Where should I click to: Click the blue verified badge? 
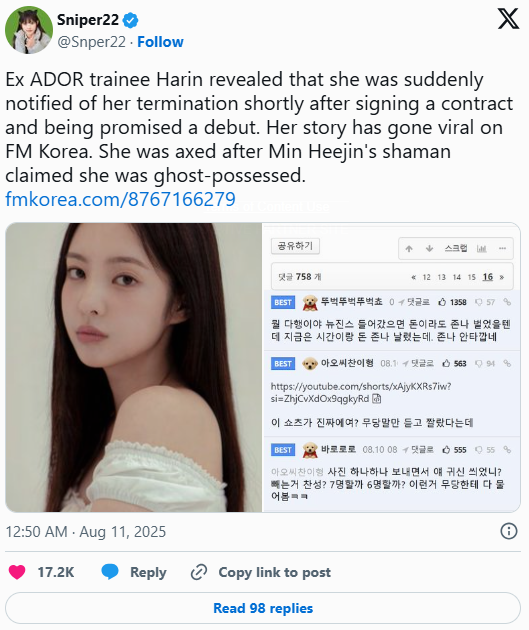coord(130,20)
